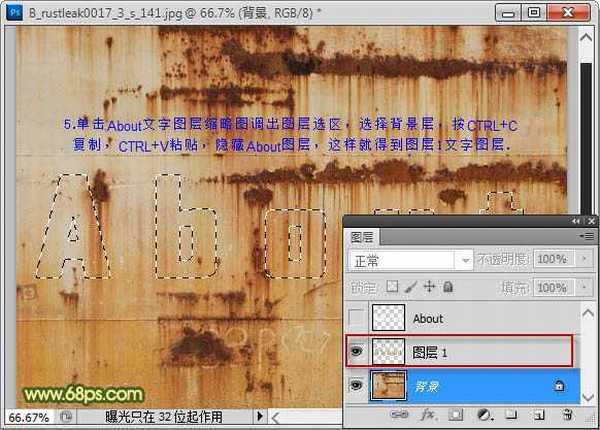Collapse the layers panel with double arrows

[576, 221]
